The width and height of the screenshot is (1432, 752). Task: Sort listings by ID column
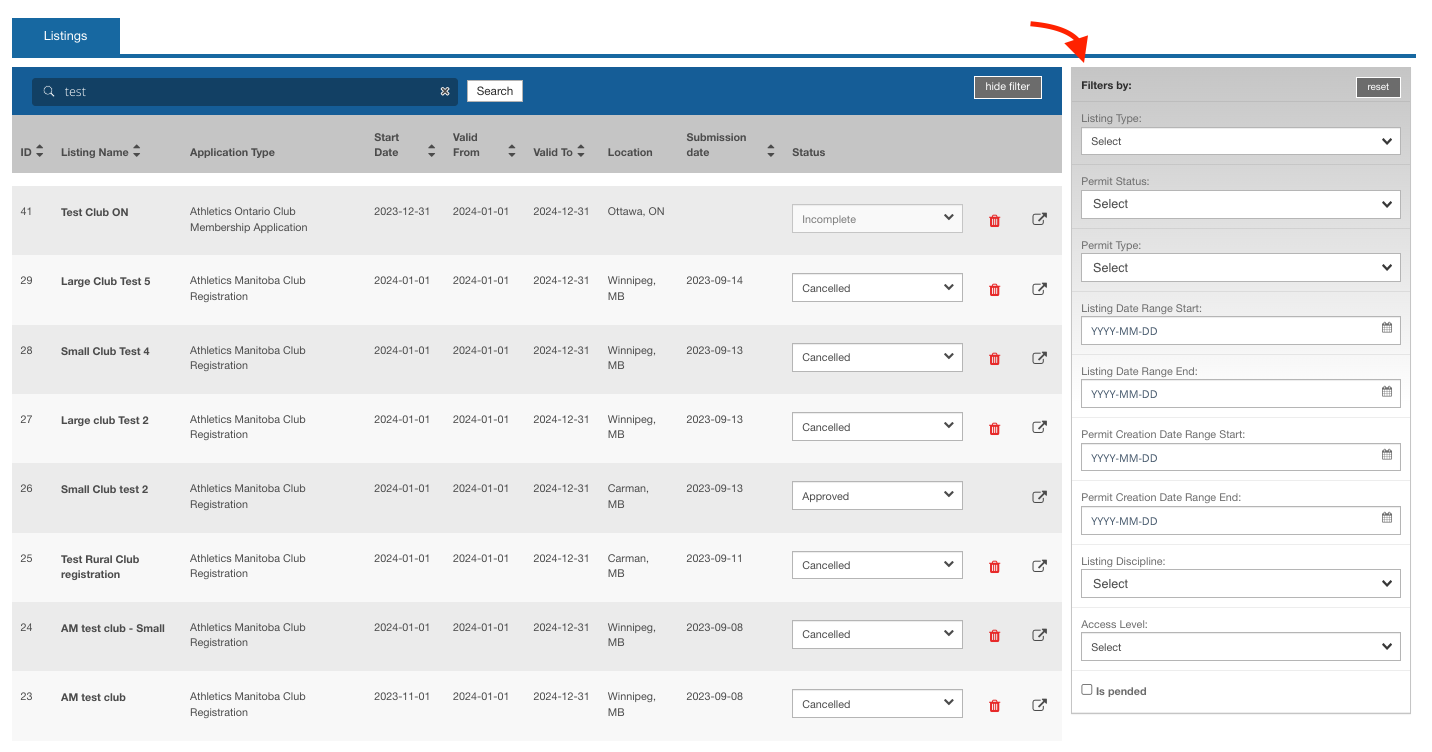32,152
